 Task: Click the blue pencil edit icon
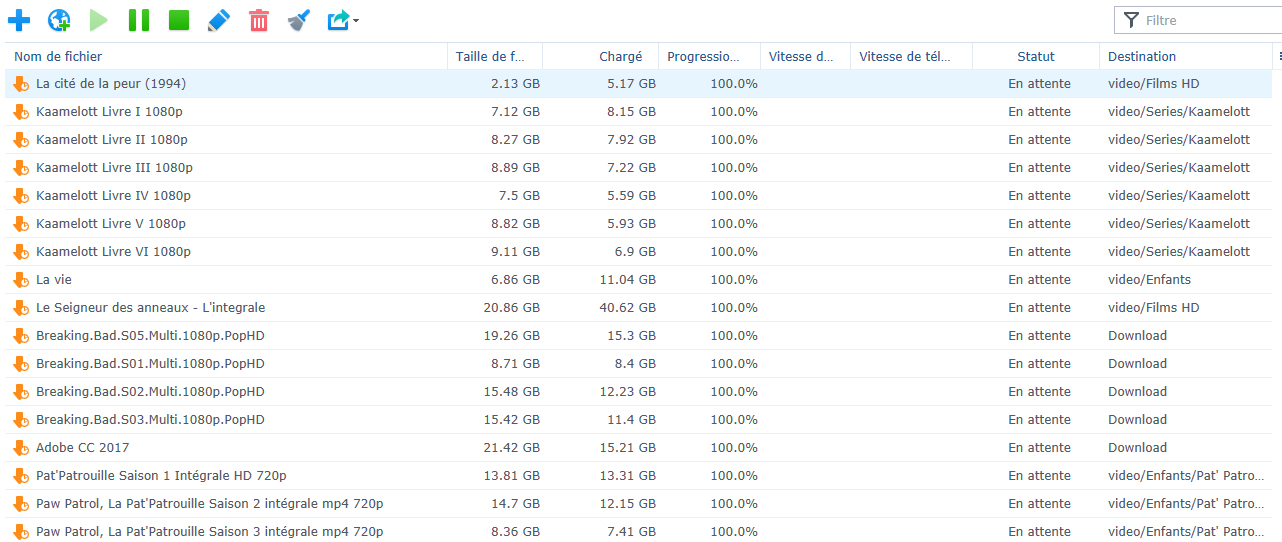pyautogui.click(x=218, y=20)
